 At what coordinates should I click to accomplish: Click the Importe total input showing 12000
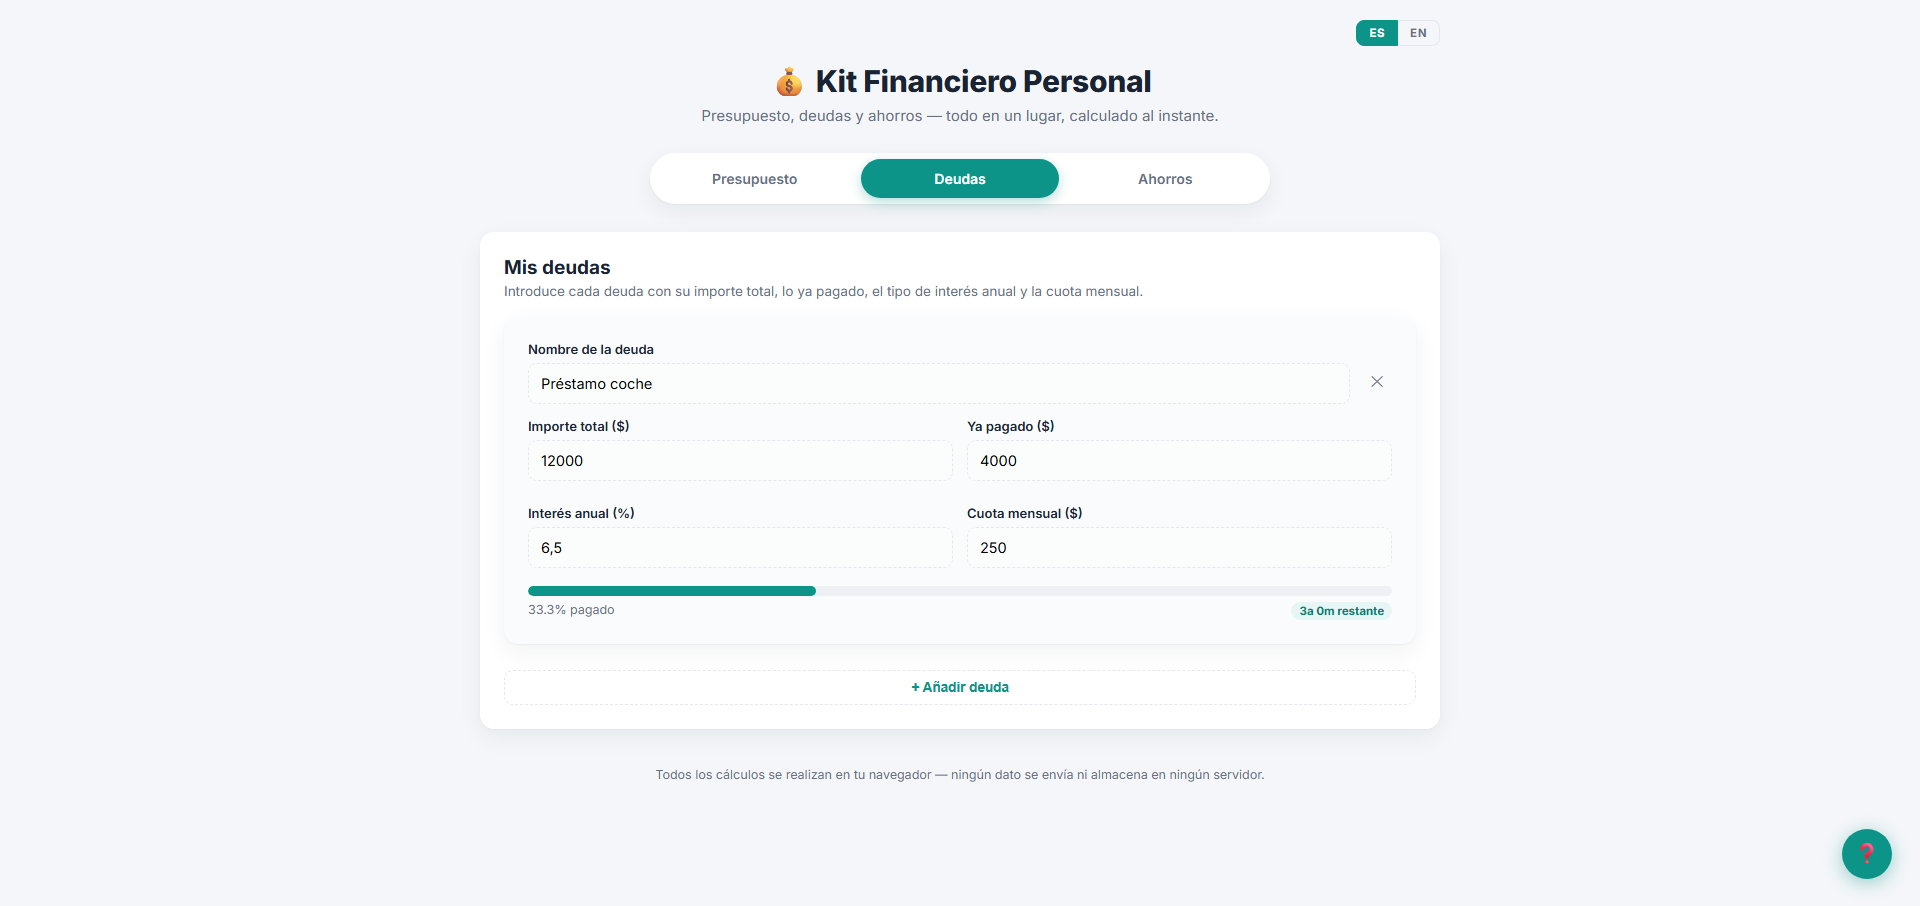tap(740, 461)
